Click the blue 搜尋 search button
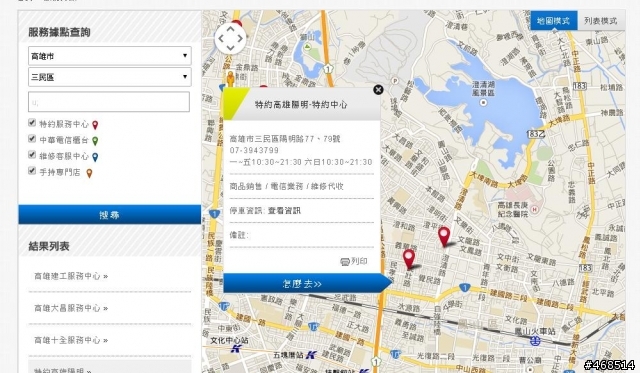 pyautogui.click(x=109, y=215)
